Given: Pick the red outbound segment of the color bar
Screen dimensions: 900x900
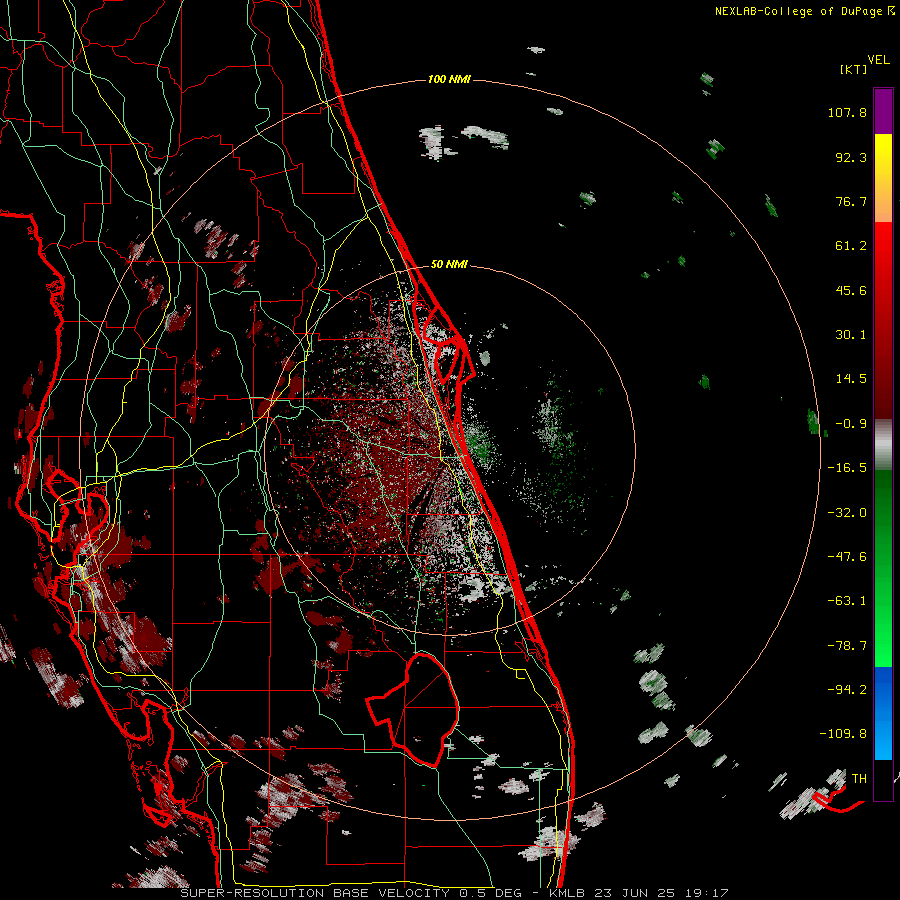Looking at the screenshot, I should 883,320.
